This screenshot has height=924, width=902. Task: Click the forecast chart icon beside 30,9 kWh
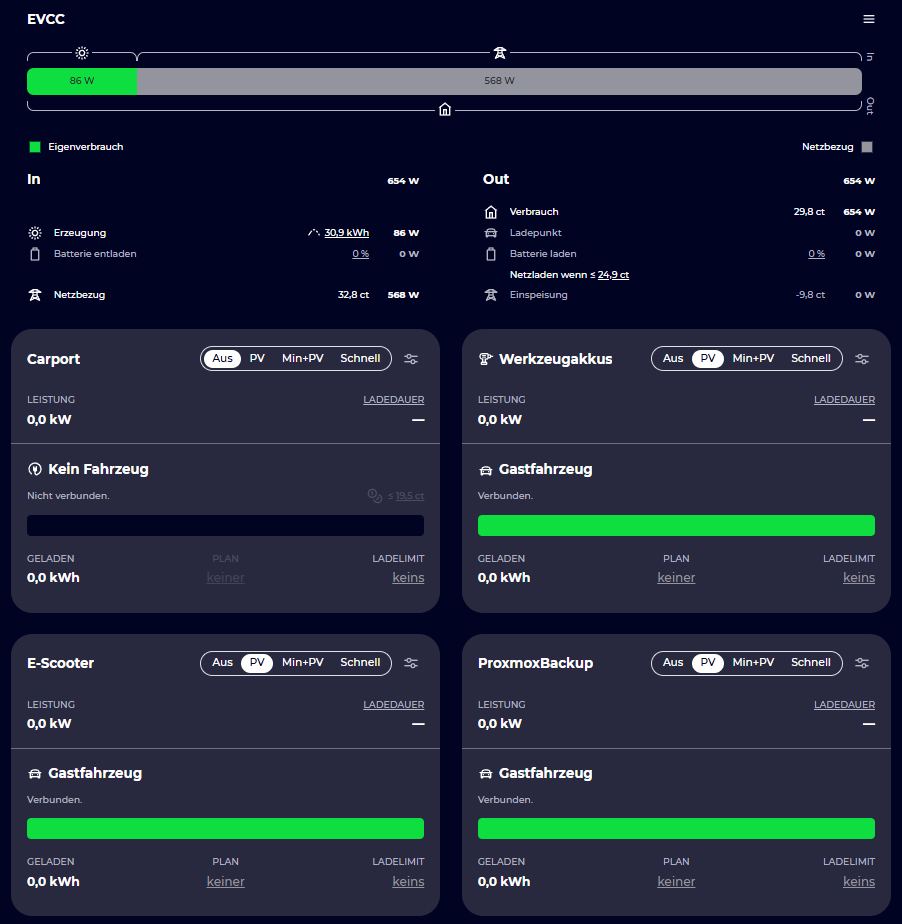tap(313, 233)
